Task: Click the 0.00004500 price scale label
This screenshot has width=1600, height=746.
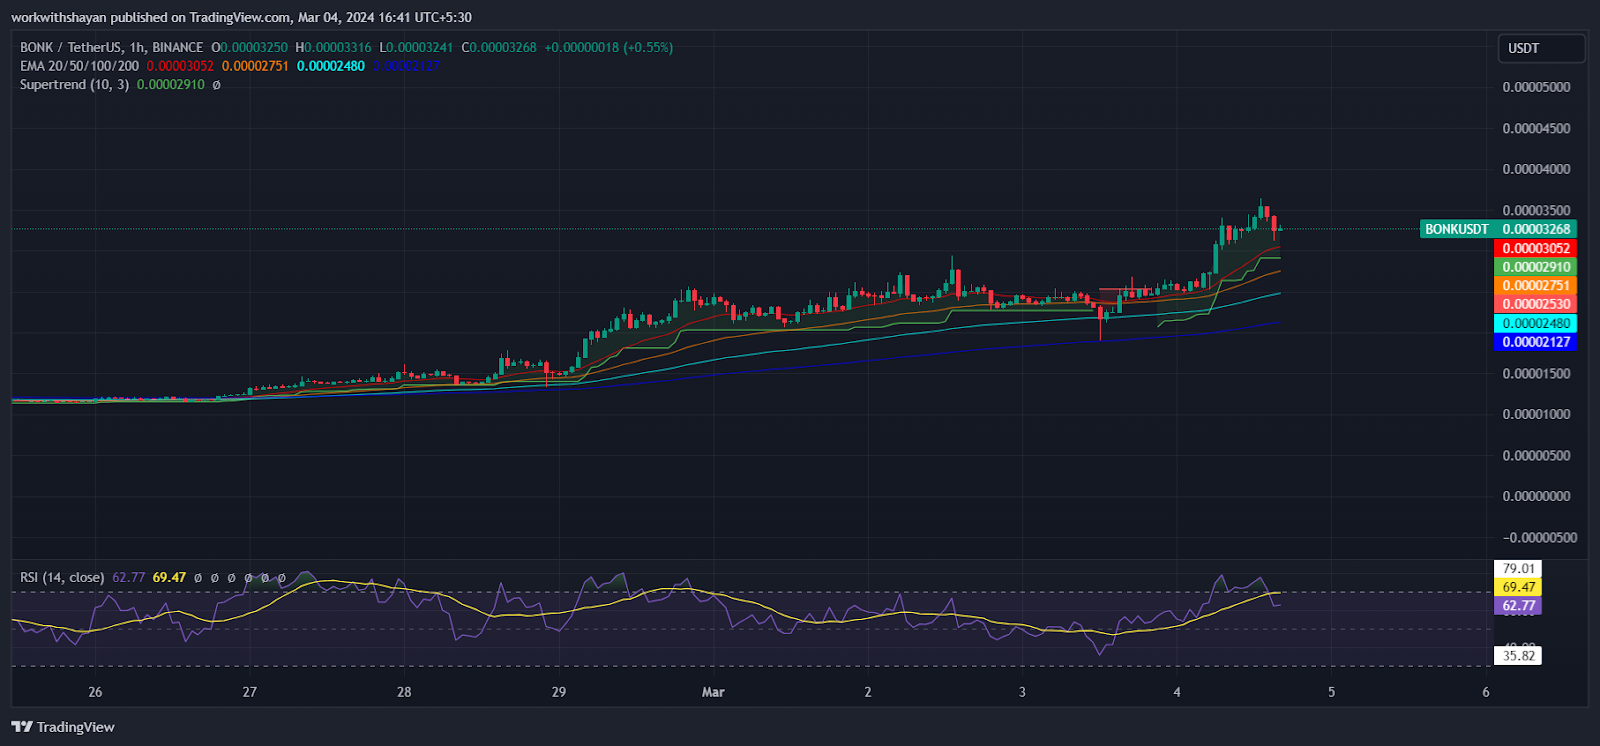Action: pos(1536,128)
